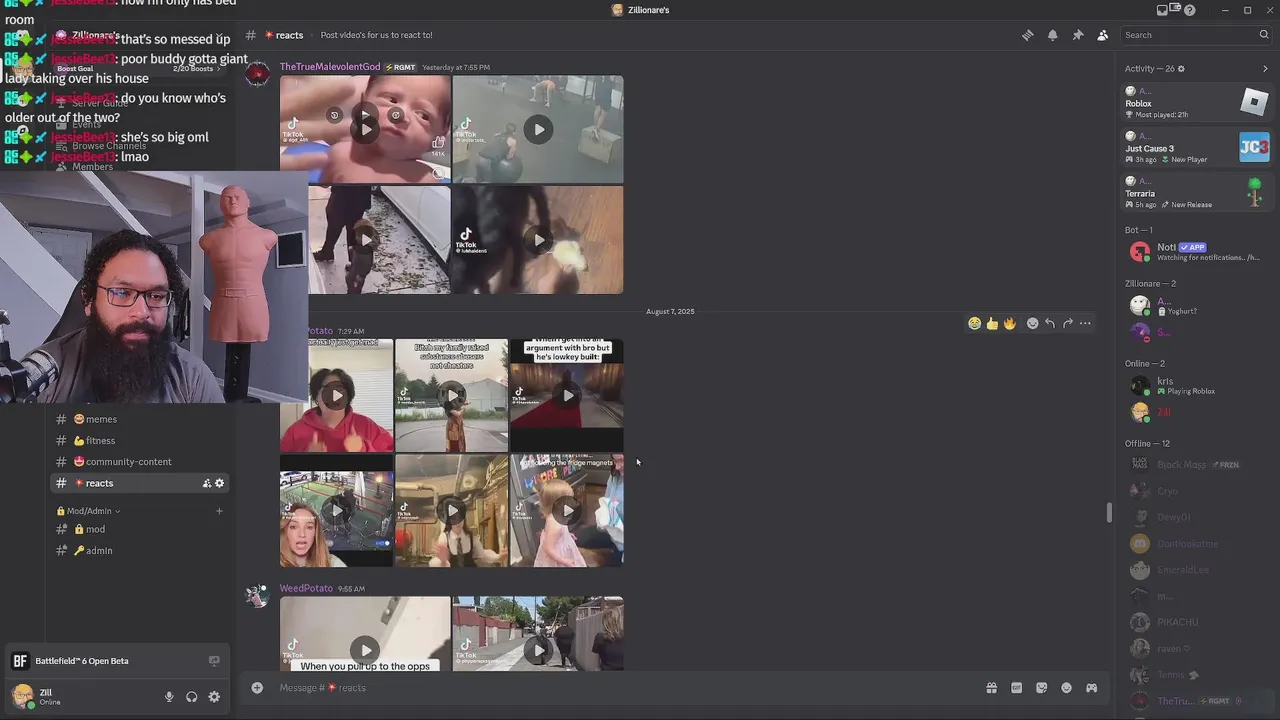Open Black Mass offline member
1280x720 pixels.
(1197, 465)
